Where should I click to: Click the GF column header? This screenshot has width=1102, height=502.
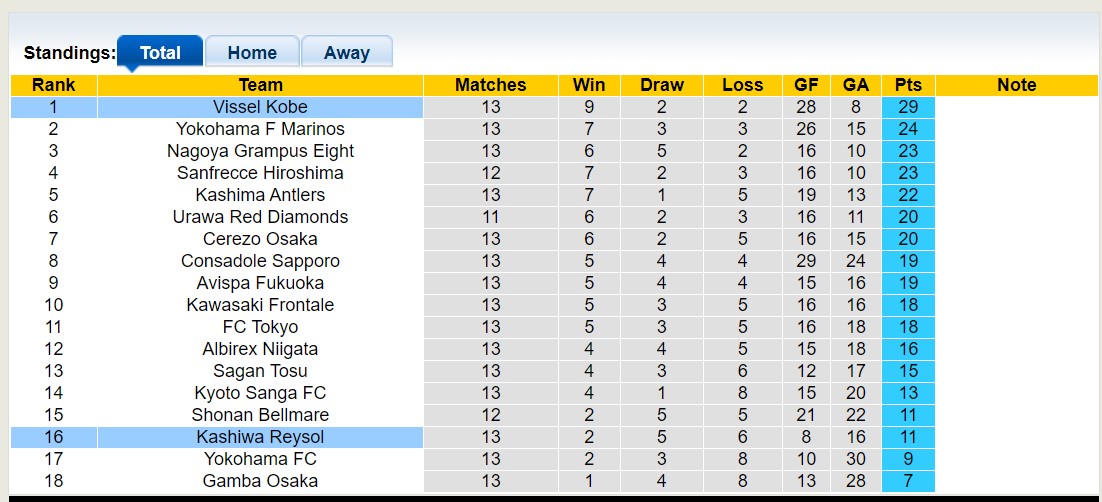pos(806,85)
